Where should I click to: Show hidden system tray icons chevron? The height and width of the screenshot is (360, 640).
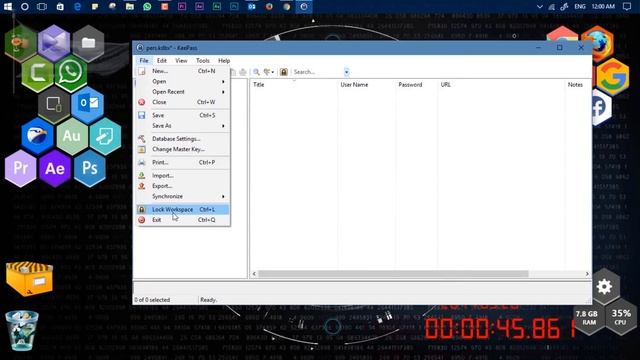(540, 7)
